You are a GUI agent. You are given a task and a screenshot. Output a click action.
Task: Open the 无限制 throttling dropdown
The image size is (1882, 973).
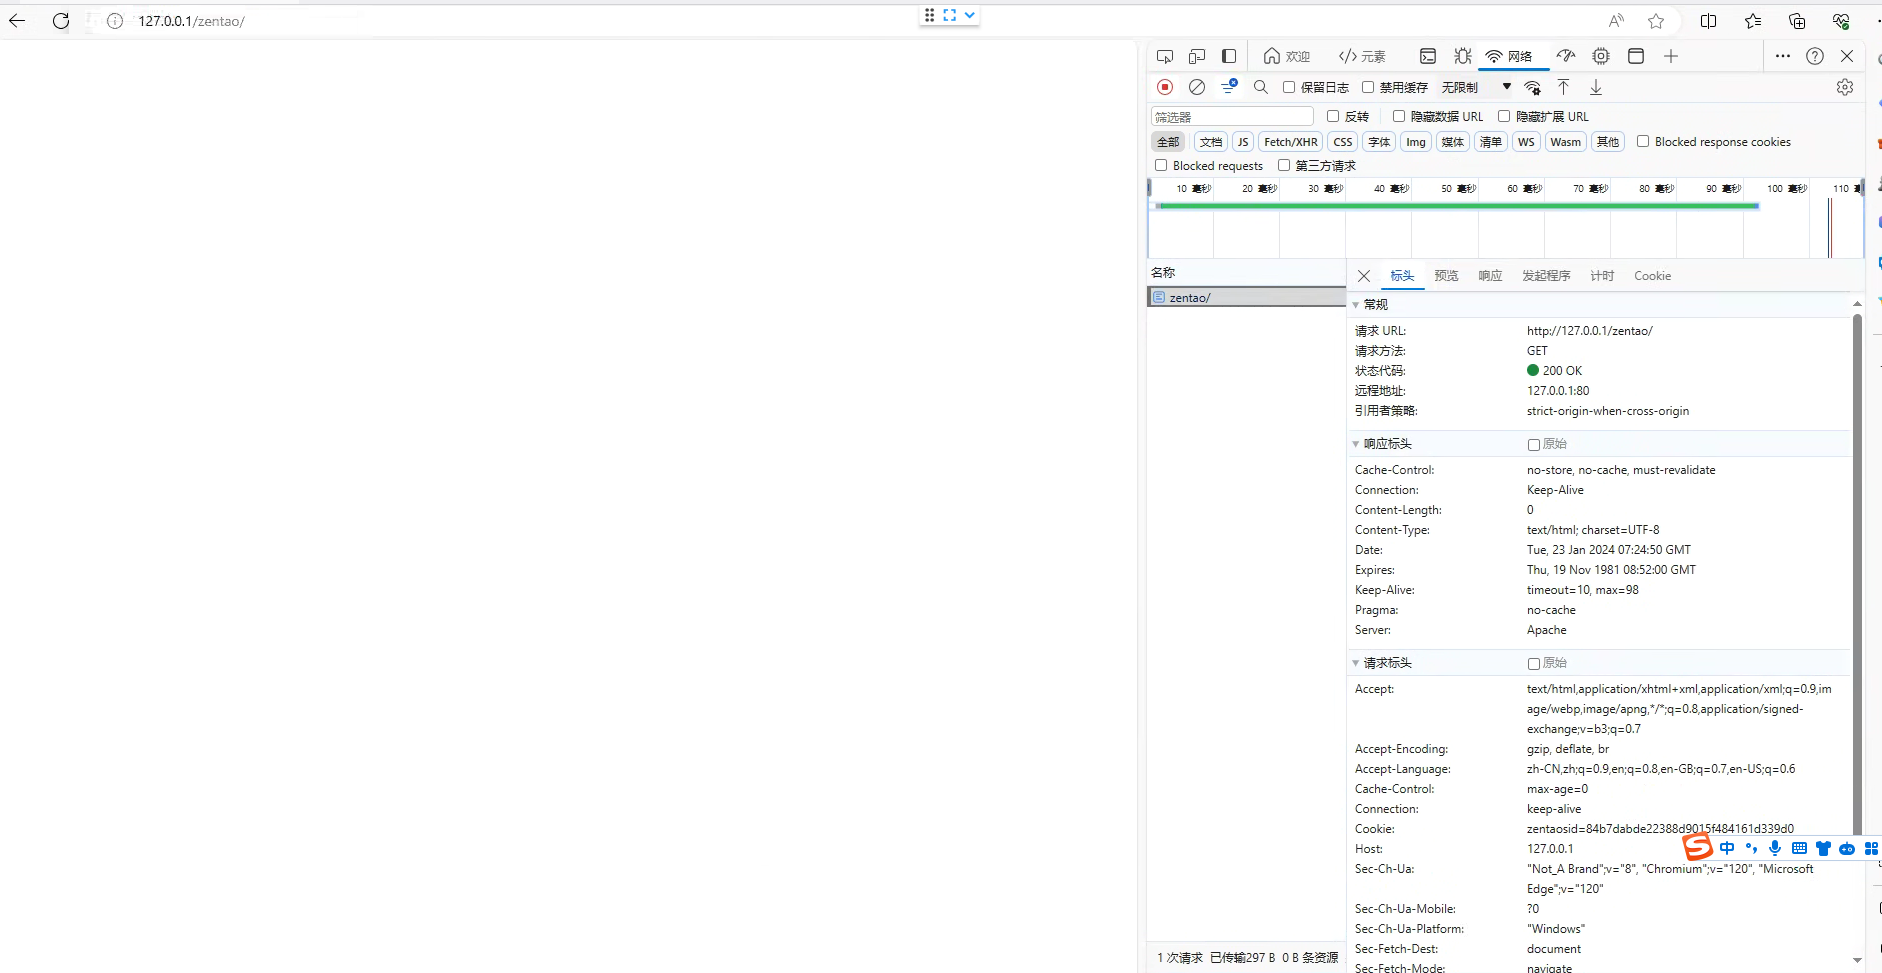(1476, 87)
